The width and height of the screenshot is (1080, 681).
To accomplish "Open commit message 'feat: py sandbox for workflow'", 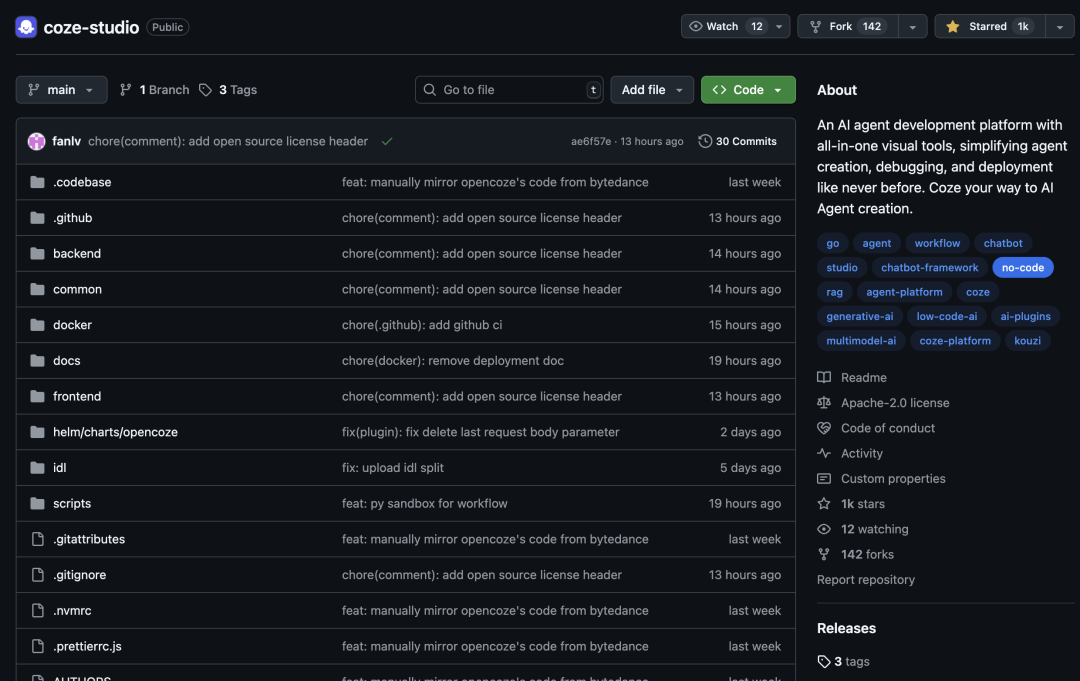I will click(424, 503).
